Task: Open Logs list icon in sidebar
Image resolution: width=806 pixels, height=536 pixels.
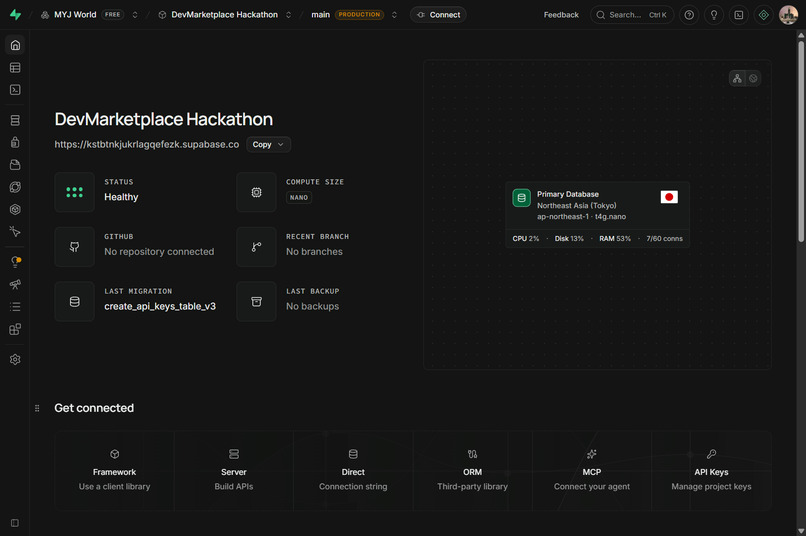Action: (x=15, y=307)
